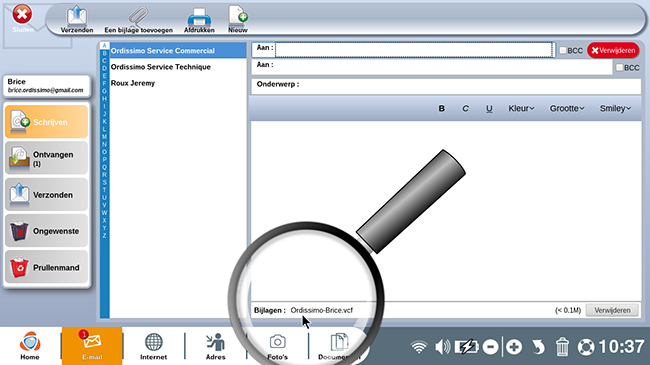Screen dimensions: 650x365
Task: Open the Verzonden sent folder
Action: click(46, 195)
